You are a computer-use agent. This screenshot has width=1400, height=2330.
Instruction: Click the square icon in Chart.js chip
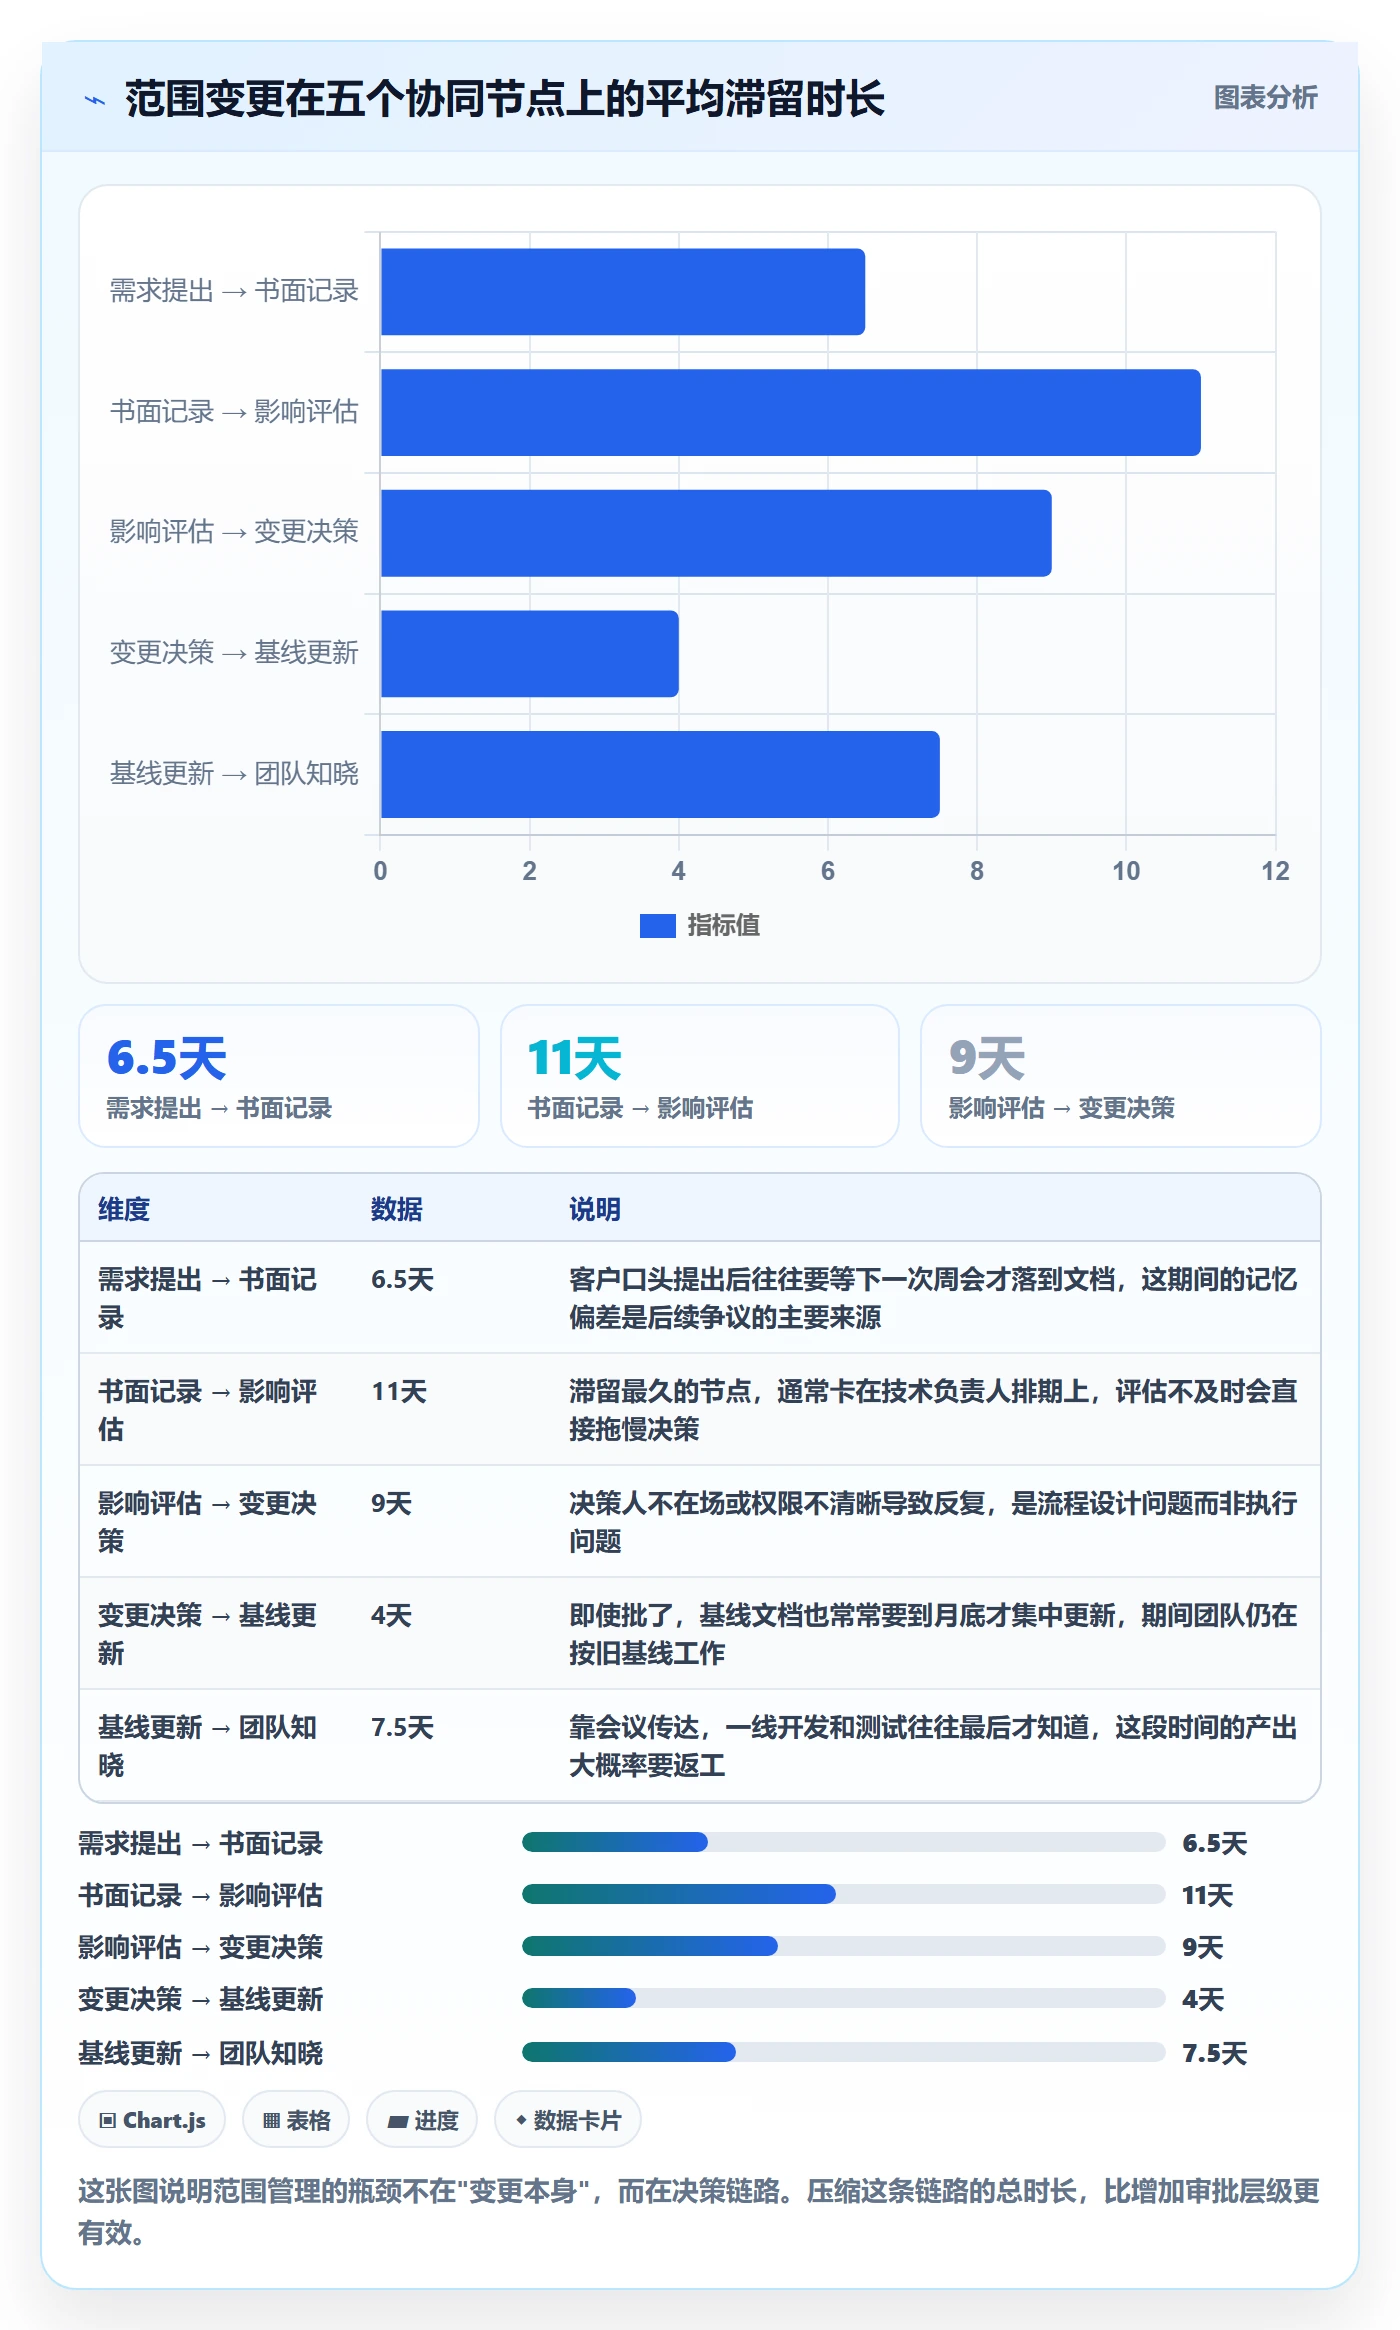[108, 2121]
